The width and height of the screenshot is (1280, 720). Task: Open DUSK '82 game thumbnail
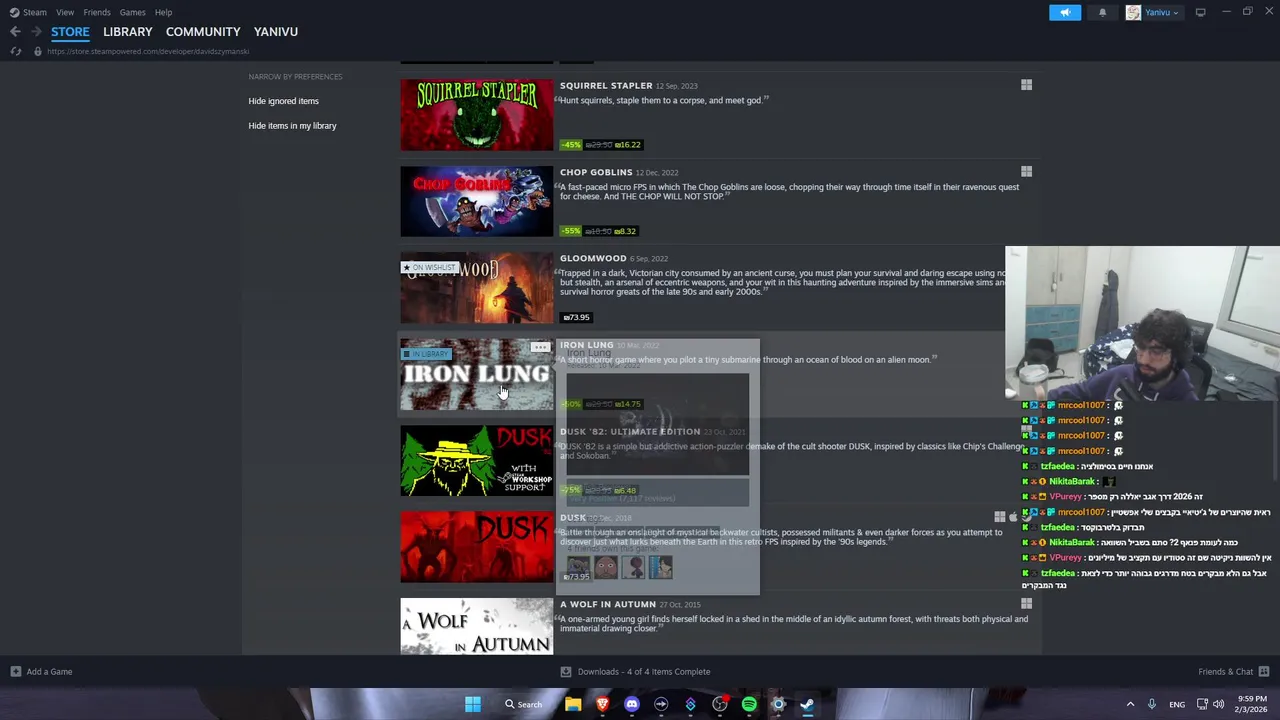tap(477, 461)
